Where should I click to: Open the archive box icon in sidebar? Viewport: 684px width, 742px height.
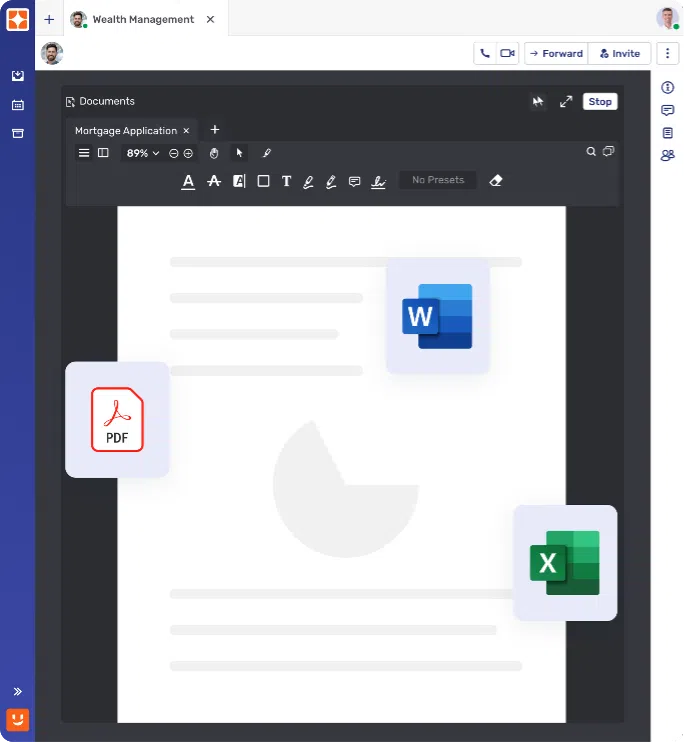[18, 133]
